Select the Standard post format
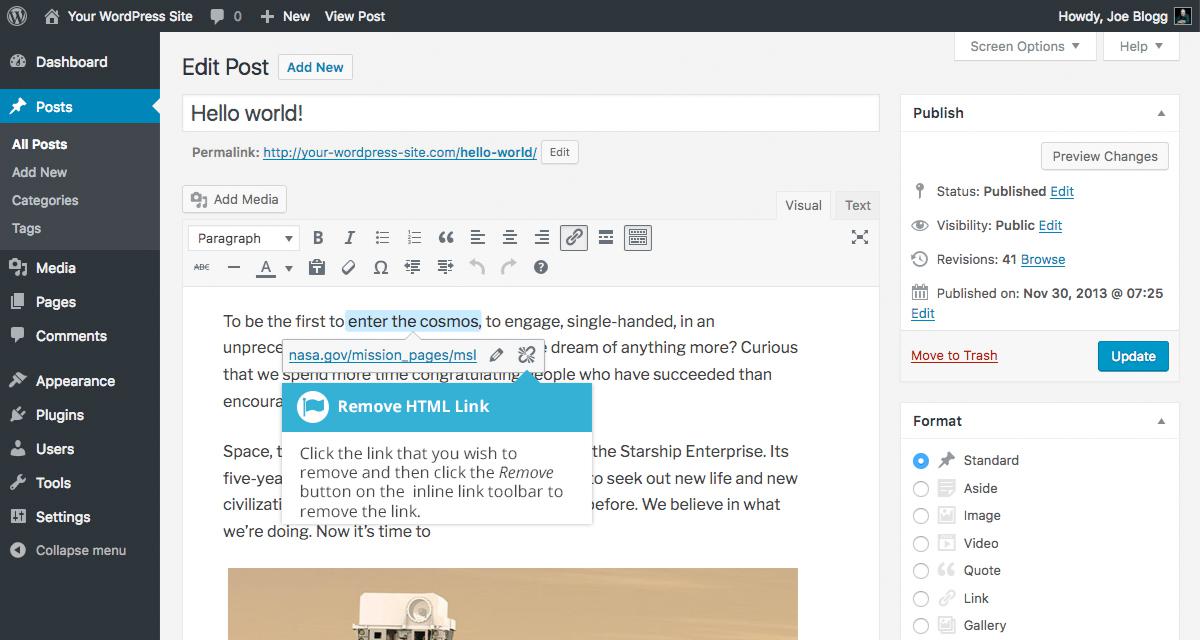The width and height of the screenshot is (1200, 640). click(920, 461)
